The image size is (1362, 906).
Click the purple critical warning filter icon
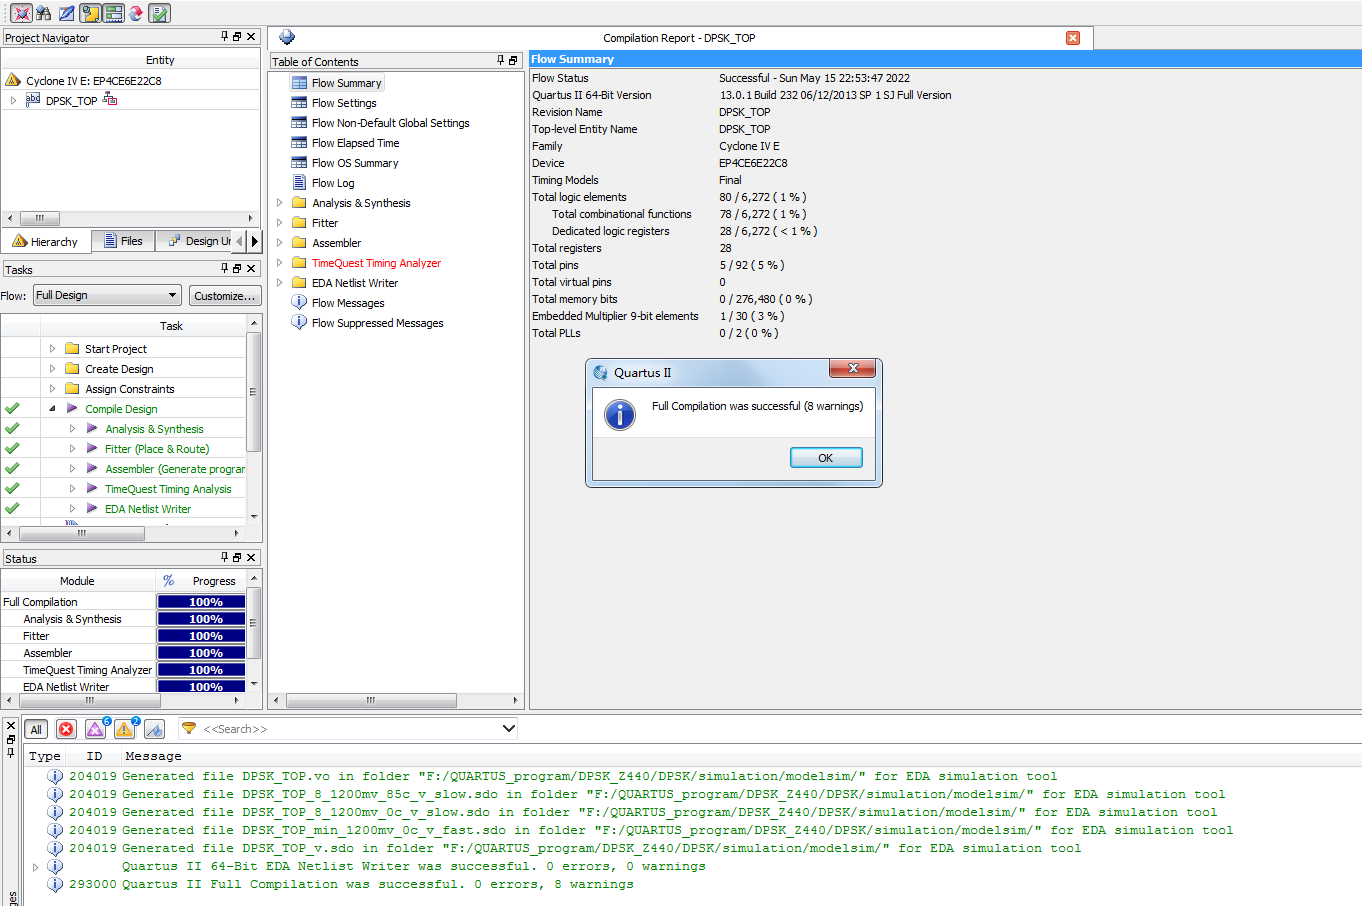click(95, 729)
